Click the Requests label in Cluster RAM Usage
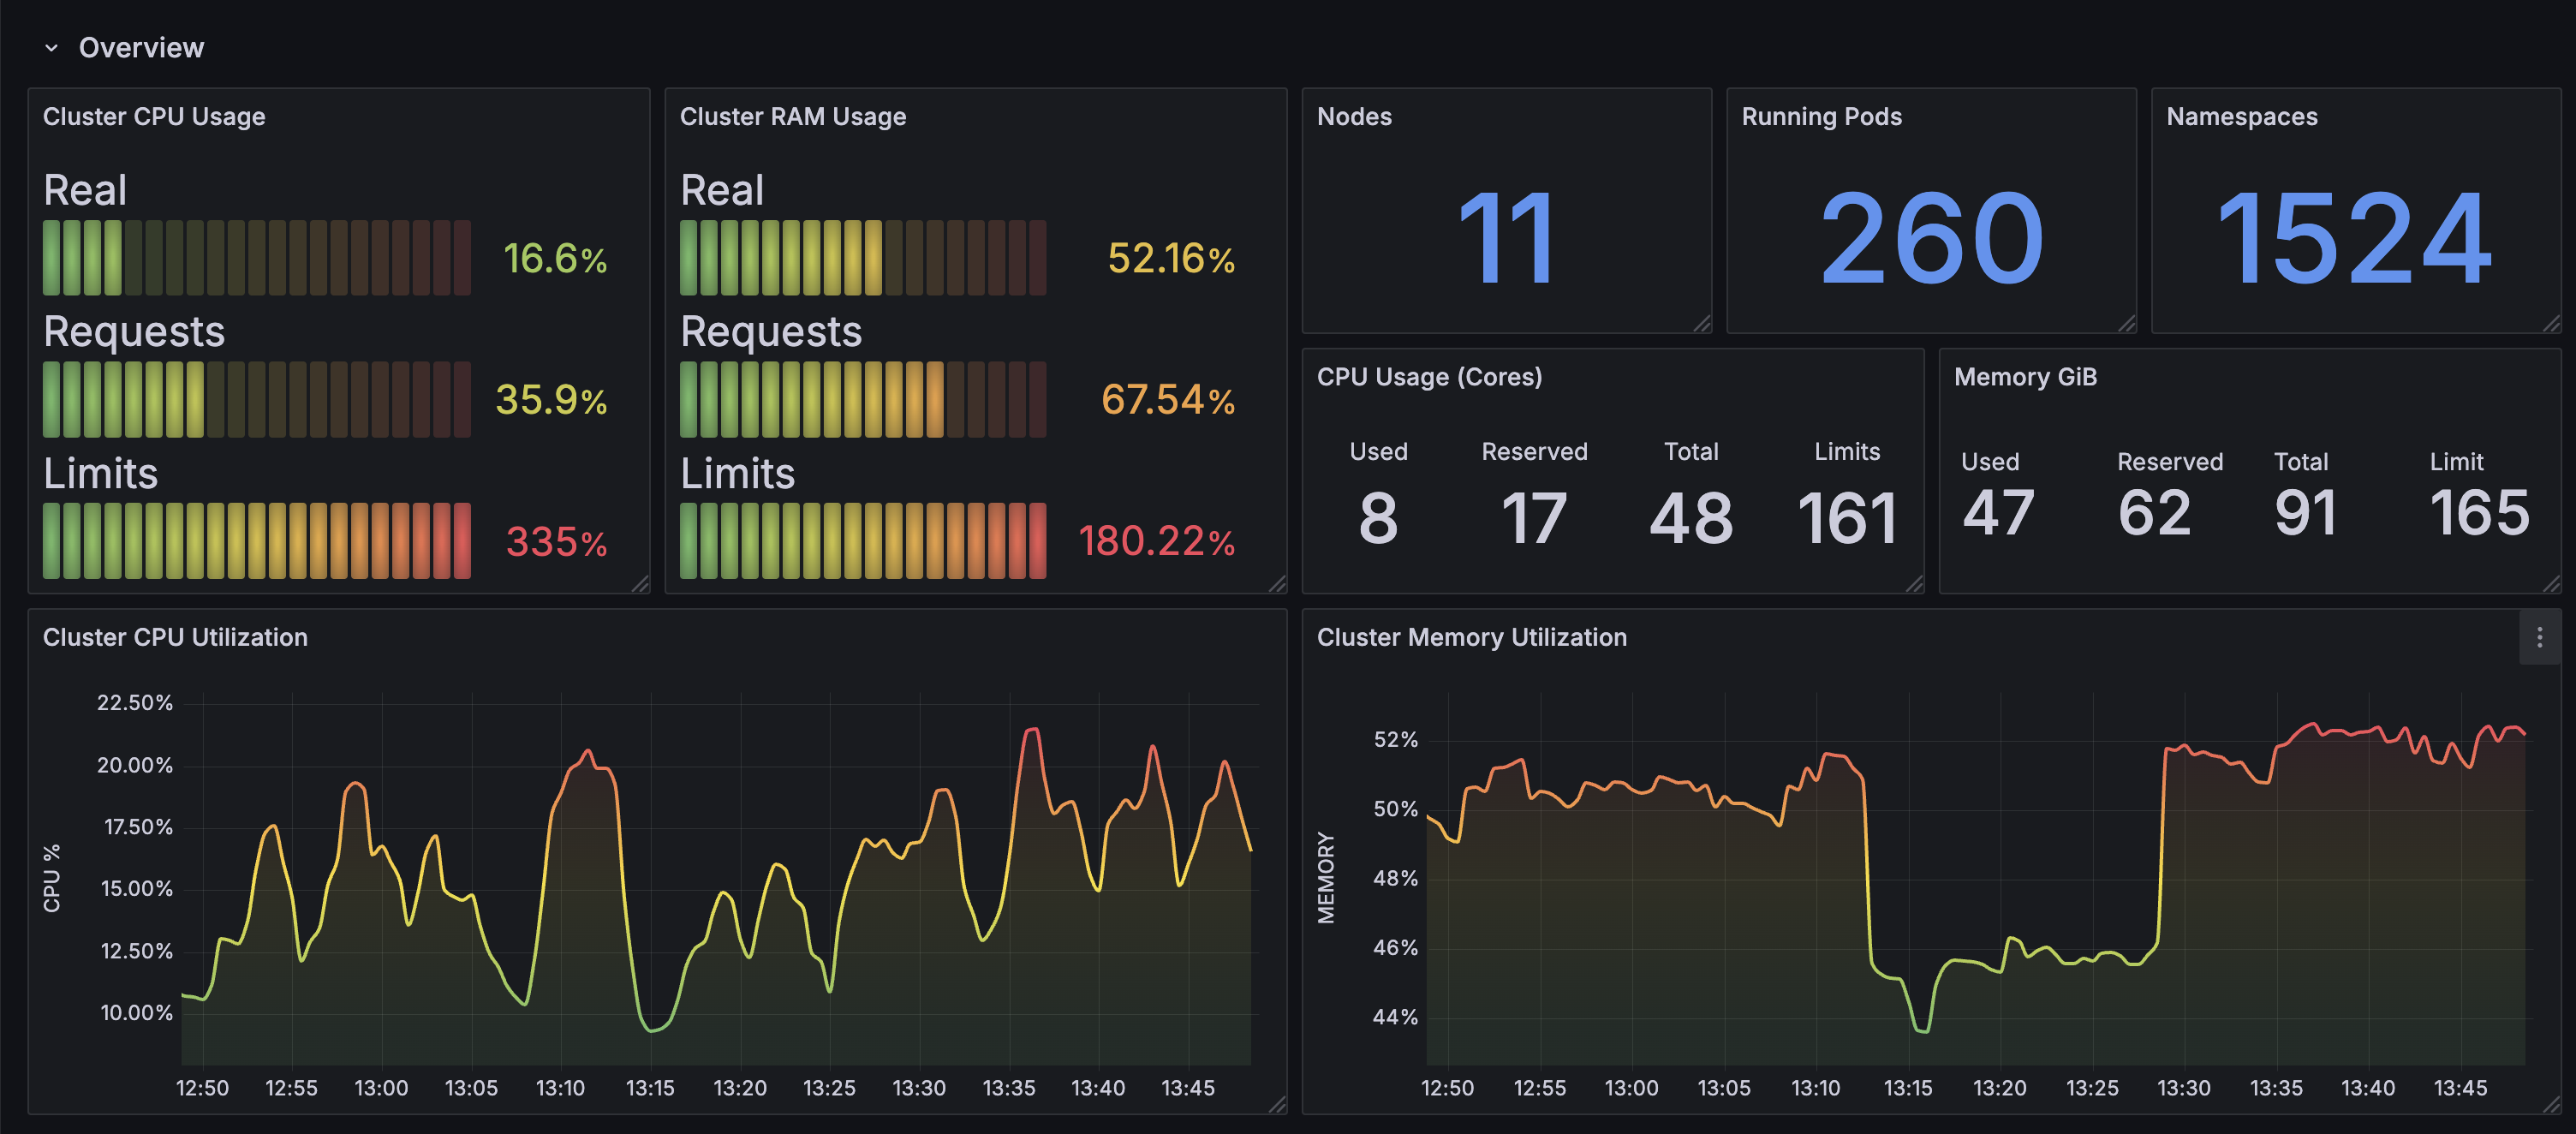This screenshot has height=1134, width=2576. click(x=771, y=332)
